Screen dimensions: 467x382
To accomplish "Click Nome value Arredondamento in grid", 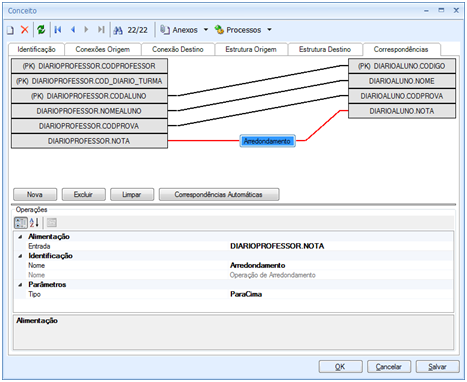I will 257,265.
